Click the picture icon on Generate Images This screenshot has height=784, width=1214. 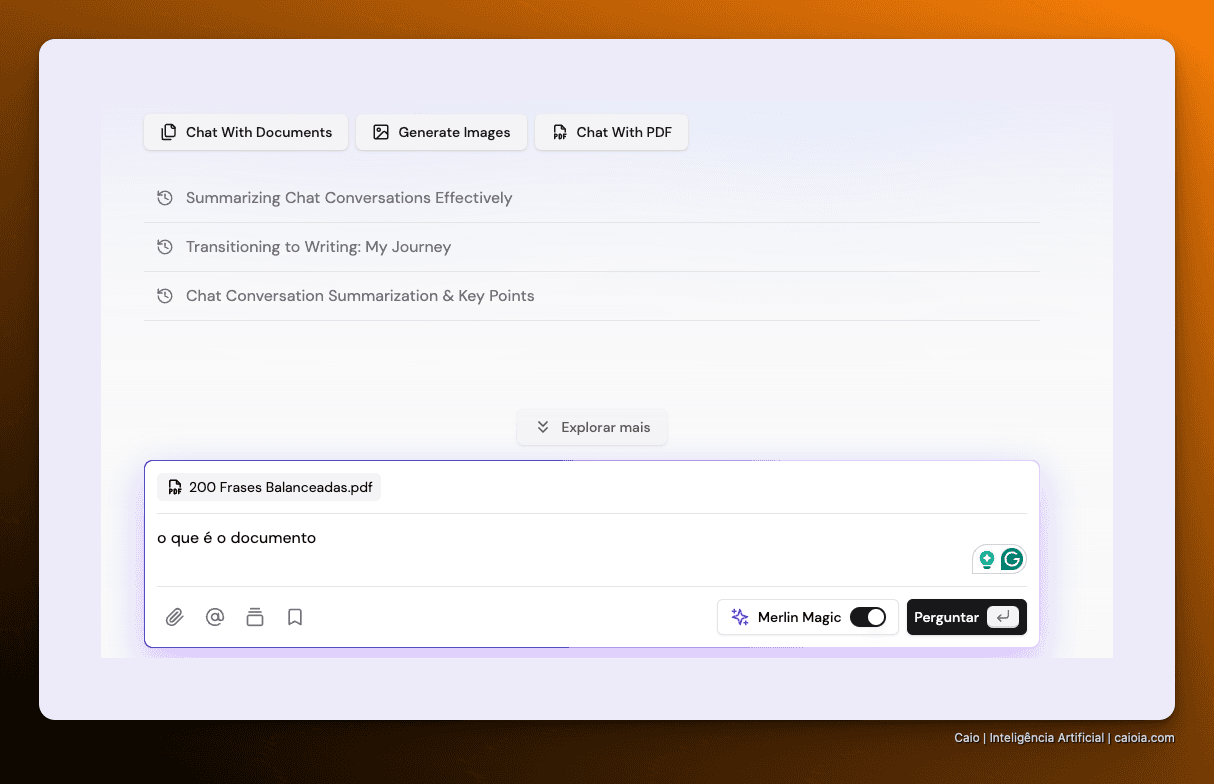(x=381, y=132)
